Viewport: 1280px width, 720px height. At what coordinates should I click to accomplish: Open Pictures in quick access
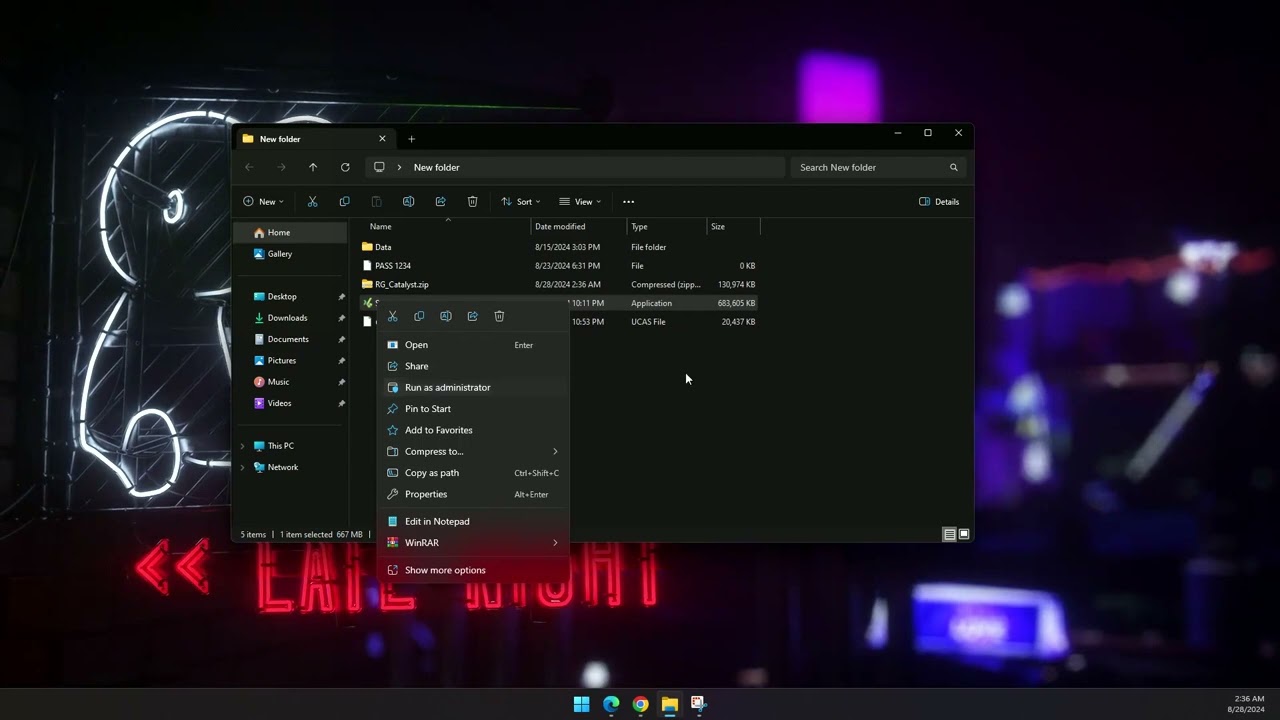pyautogui.click(x=291, y=361)
